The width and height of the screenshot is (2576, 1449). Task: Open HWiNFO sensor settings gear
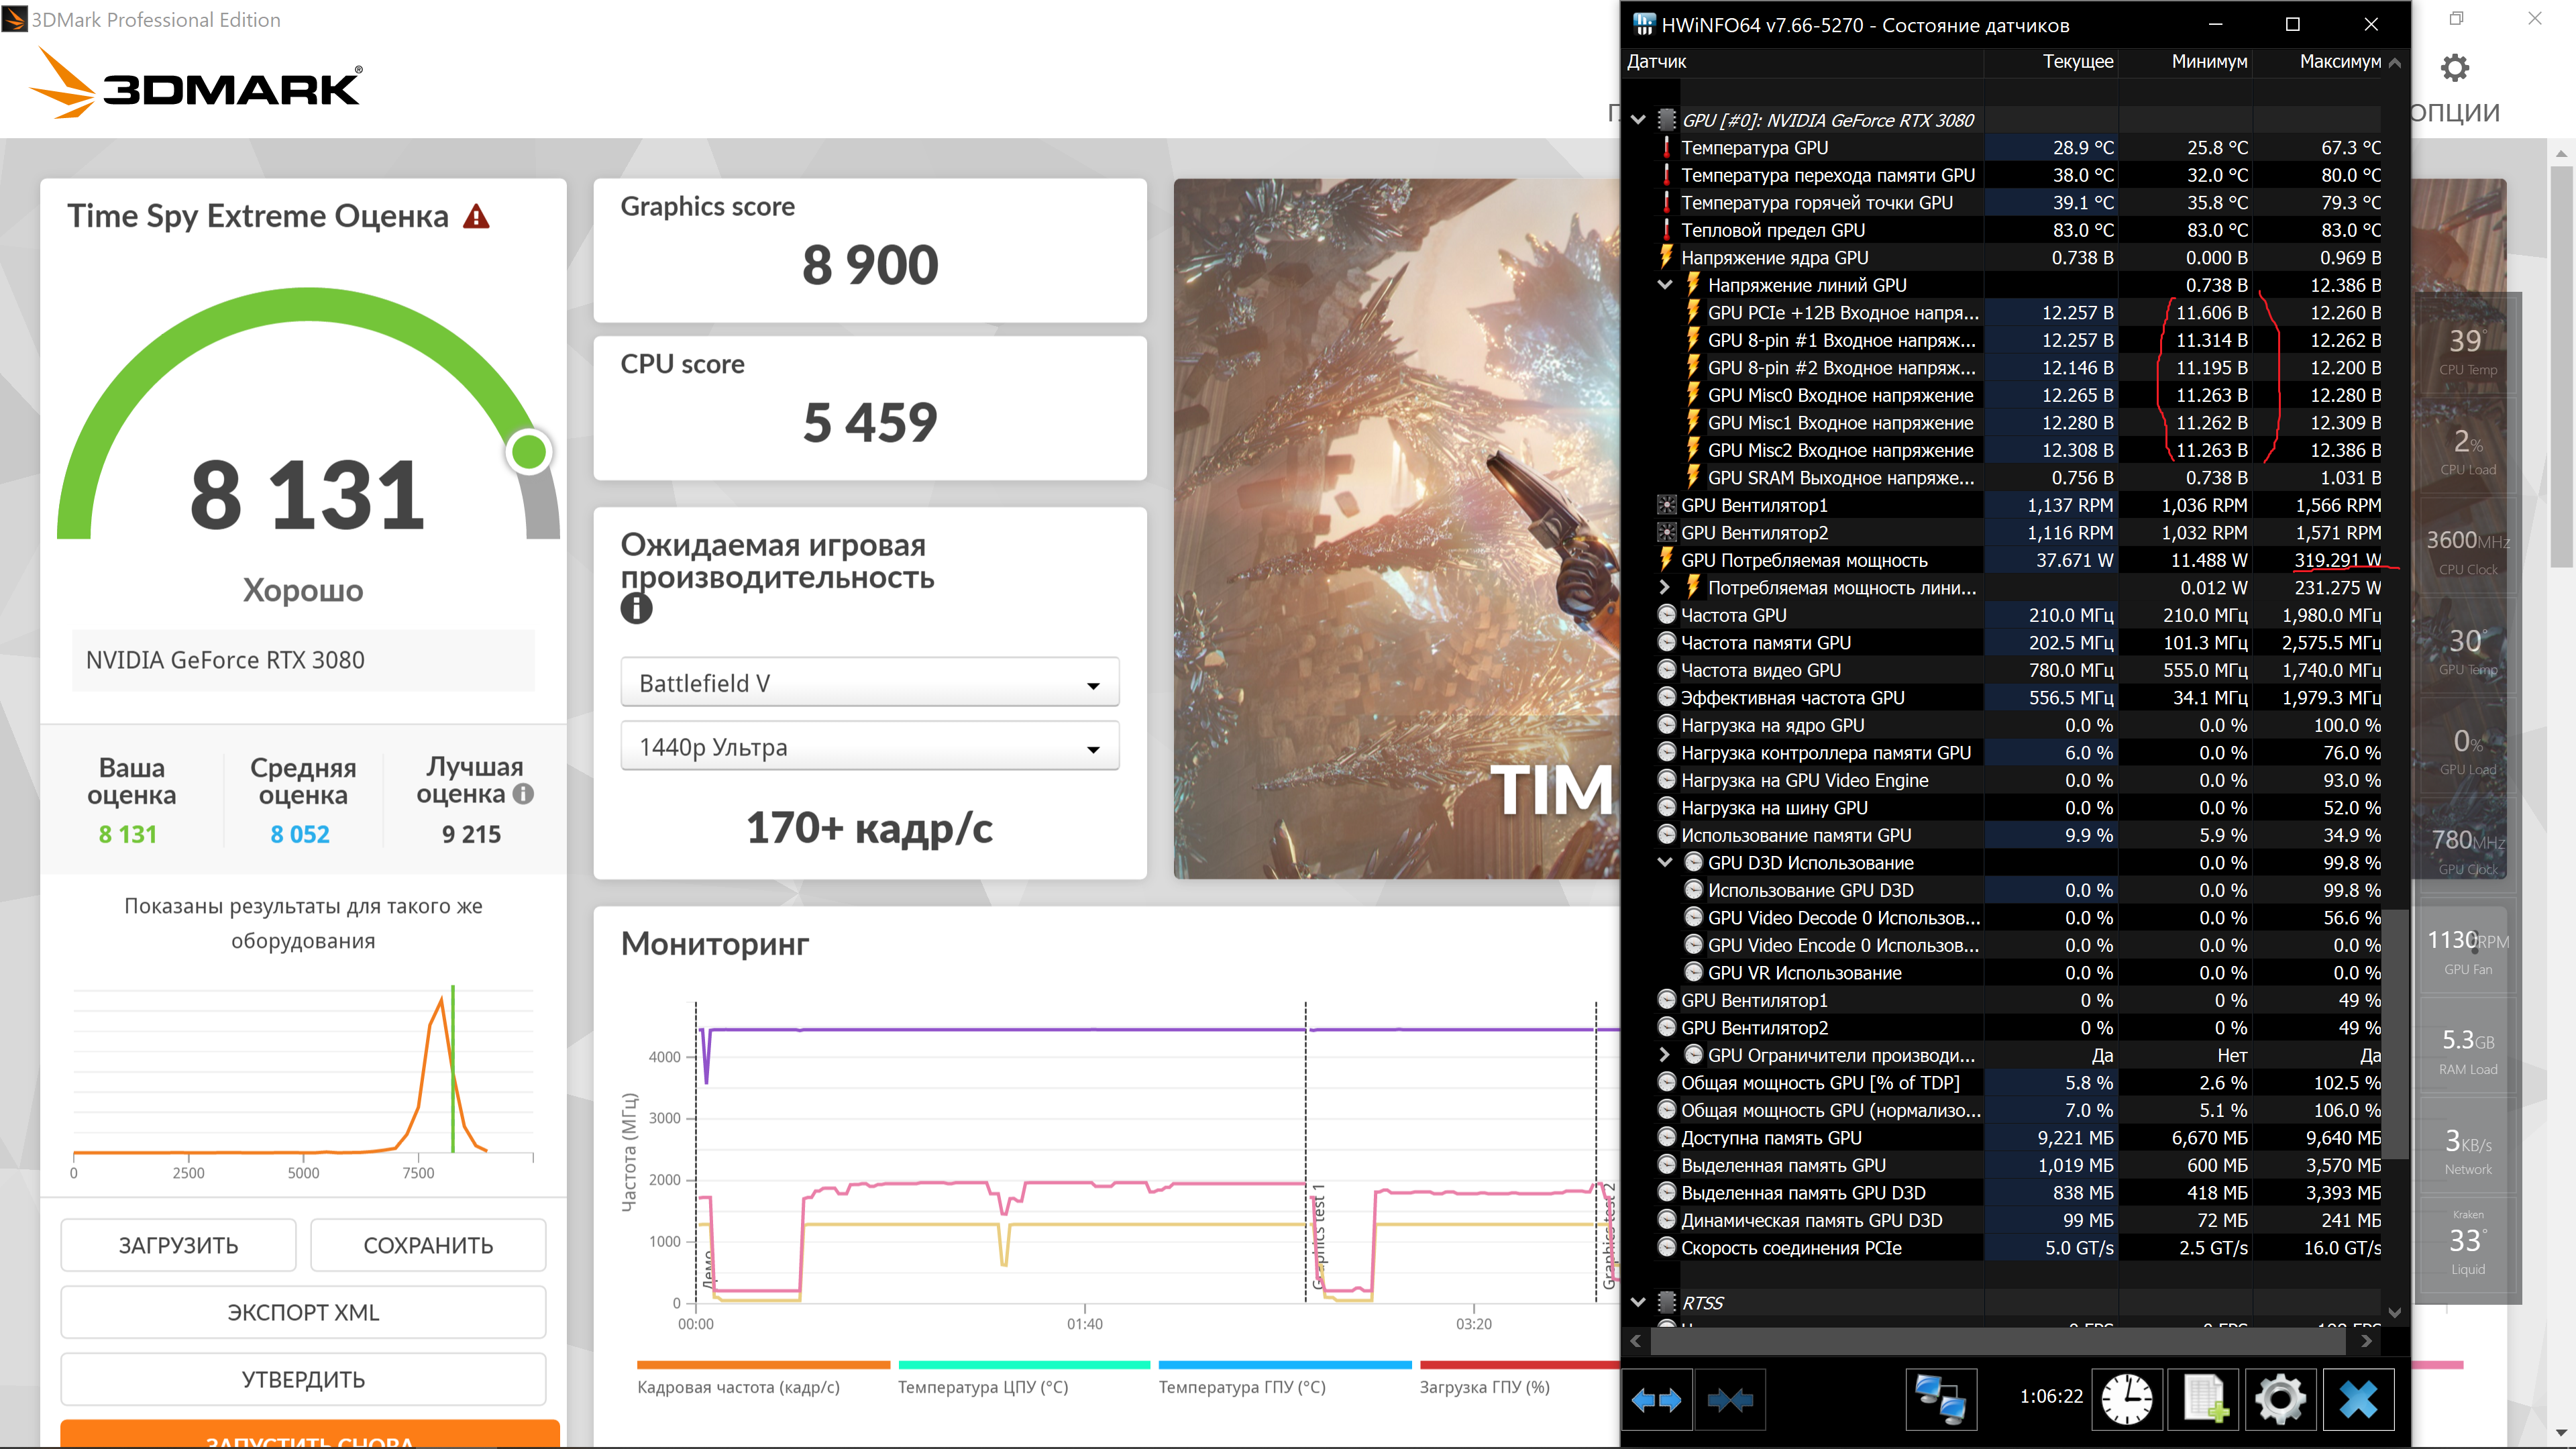coord(2280,1399)
